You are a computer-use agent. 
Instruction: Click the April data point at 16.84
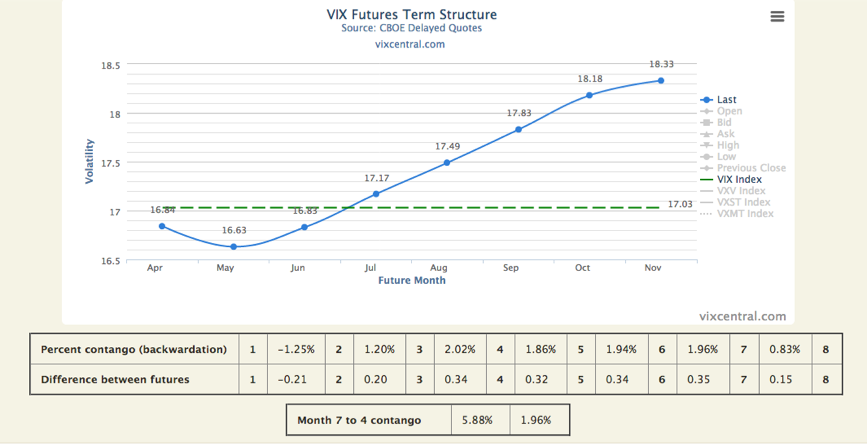[162, 226]
